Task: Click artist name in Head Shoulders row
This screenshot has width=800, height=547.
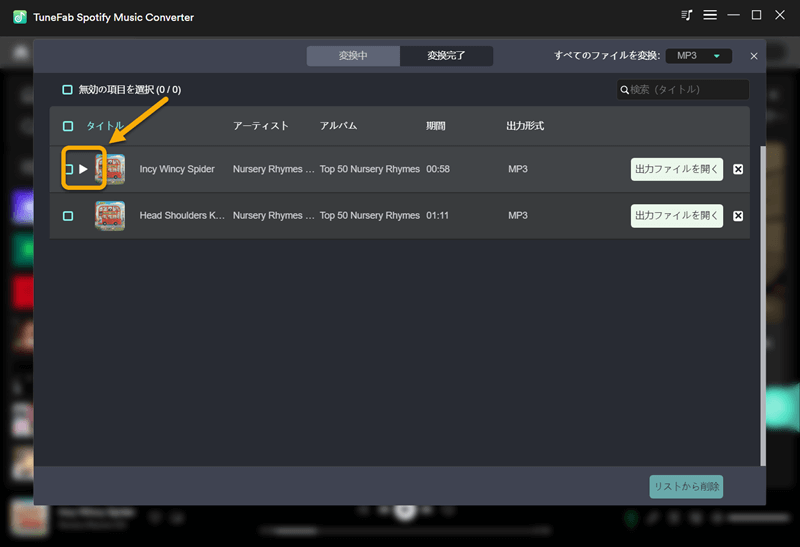Action: pos(273,215)
